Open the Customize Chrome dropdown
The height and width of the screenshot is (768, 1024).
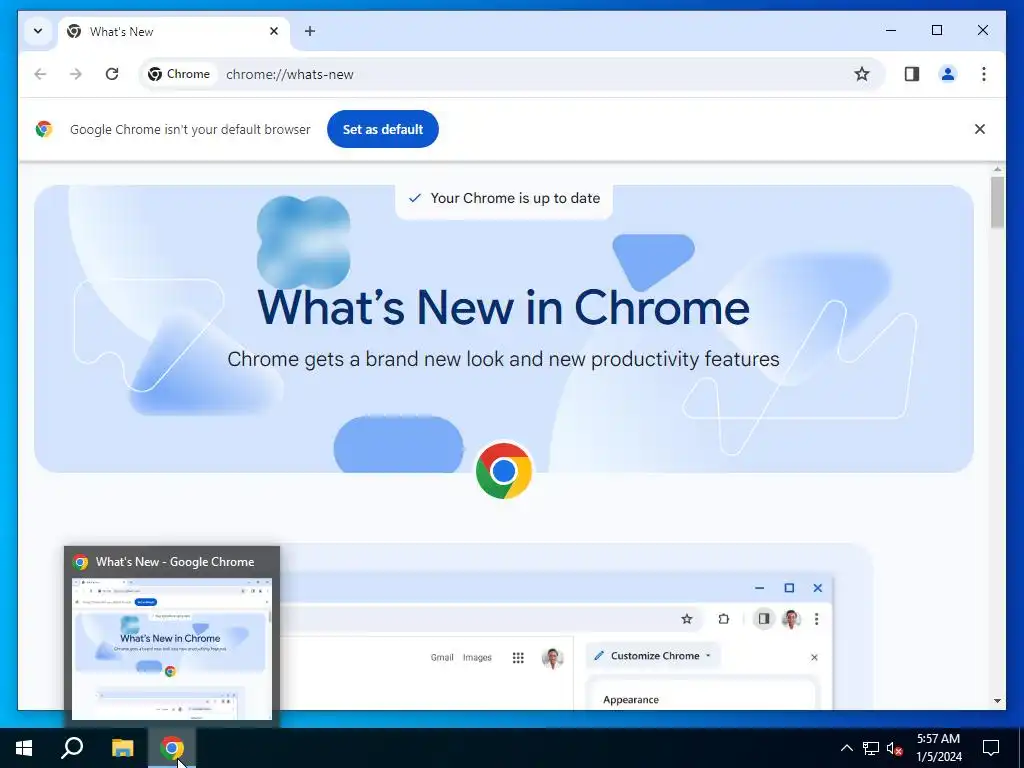(653, 656)
